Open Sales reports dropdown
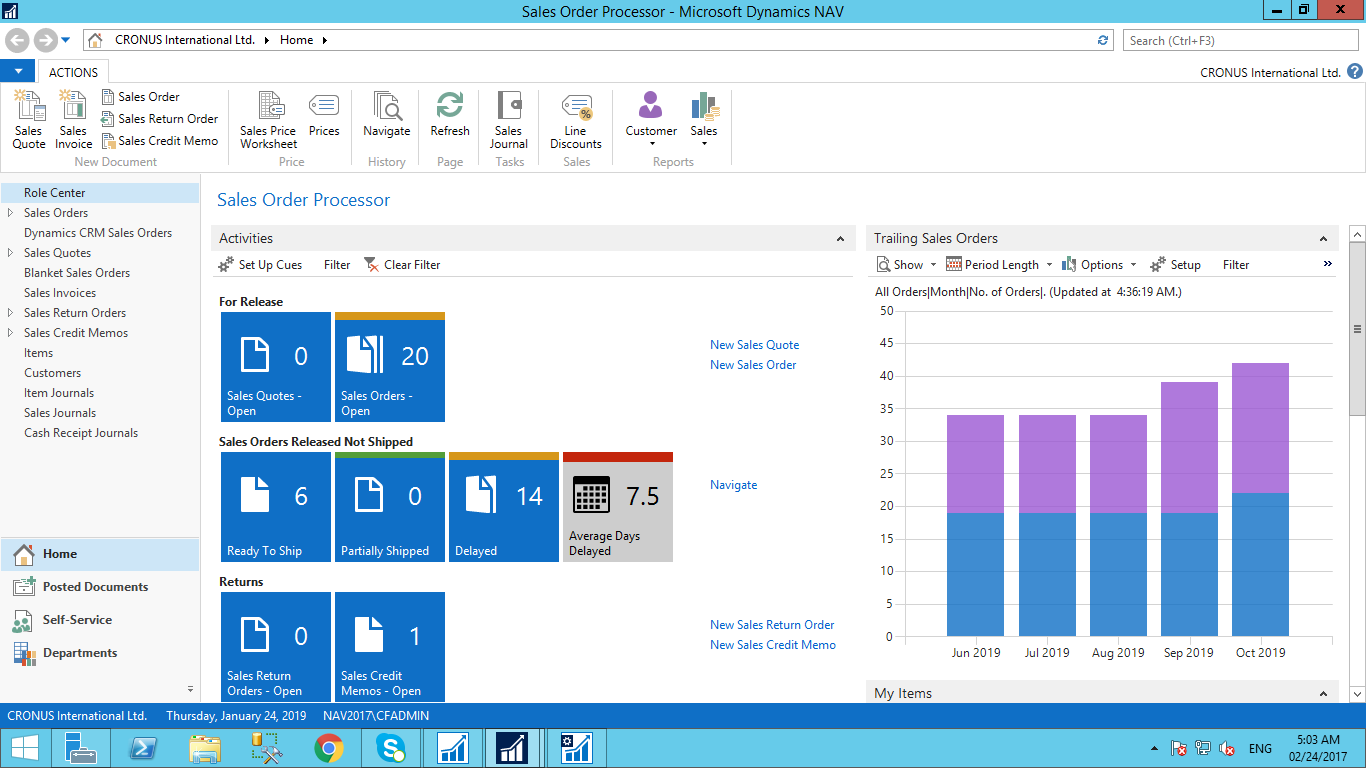This screenshot has height=768, width=1366. 704,119
